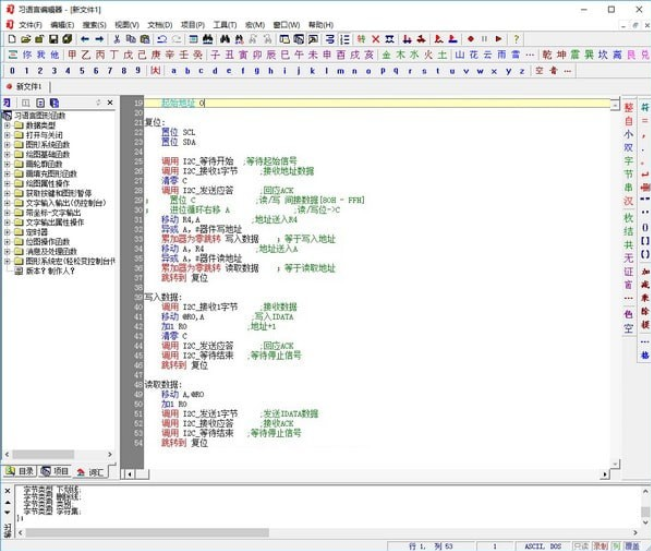The image size is (651, 551).
Task: Click the play triangle icon
Action: (499, 39)
